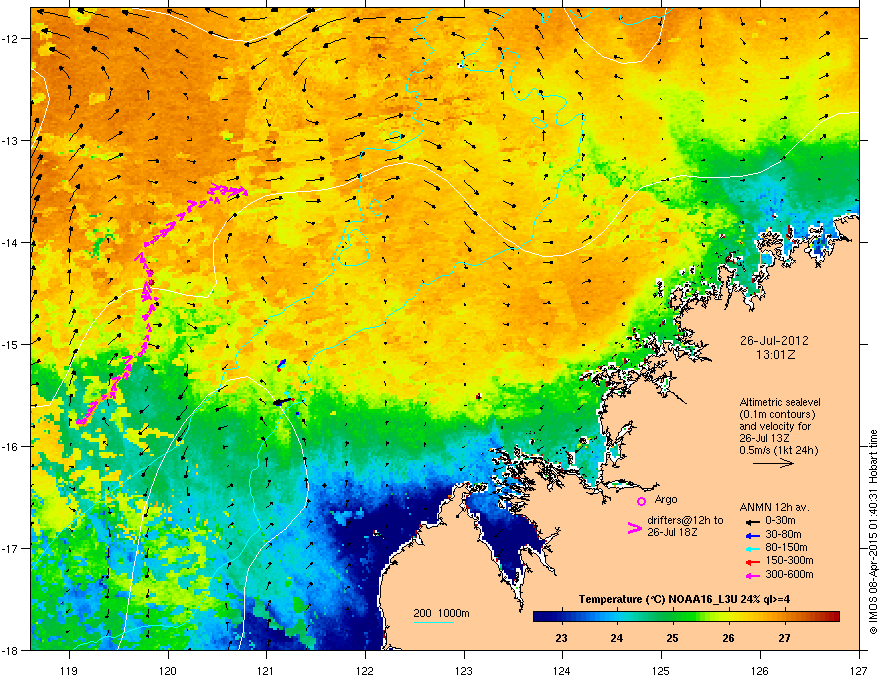
Task: Click longitude axis label 124
Action: click(x=563, y=671)
